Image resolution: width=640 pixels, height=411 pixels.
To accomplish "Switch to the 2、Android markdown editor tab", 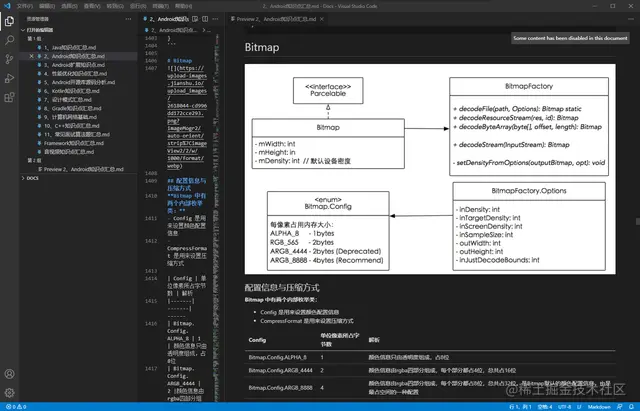I will [x=165, y=19].
